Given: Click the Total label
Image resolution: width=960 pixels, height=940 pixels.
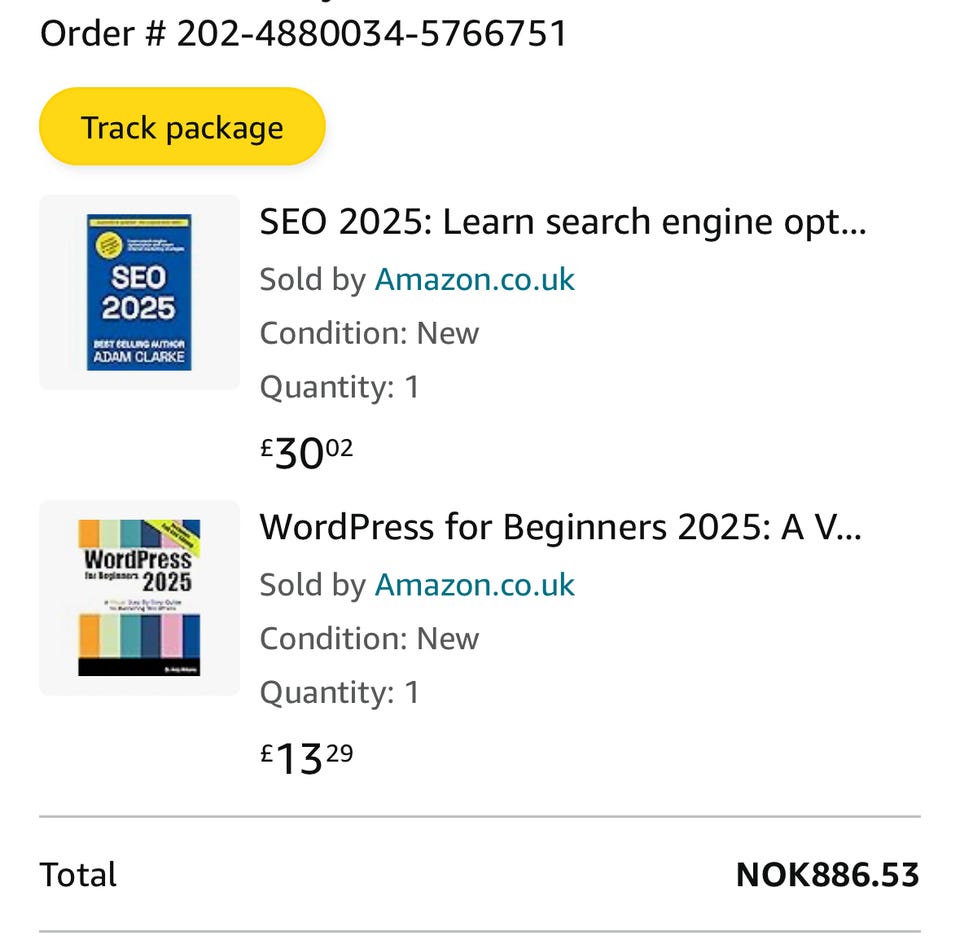Looking at the screenshot, I should pyautogui.click(x=78, y=875).
